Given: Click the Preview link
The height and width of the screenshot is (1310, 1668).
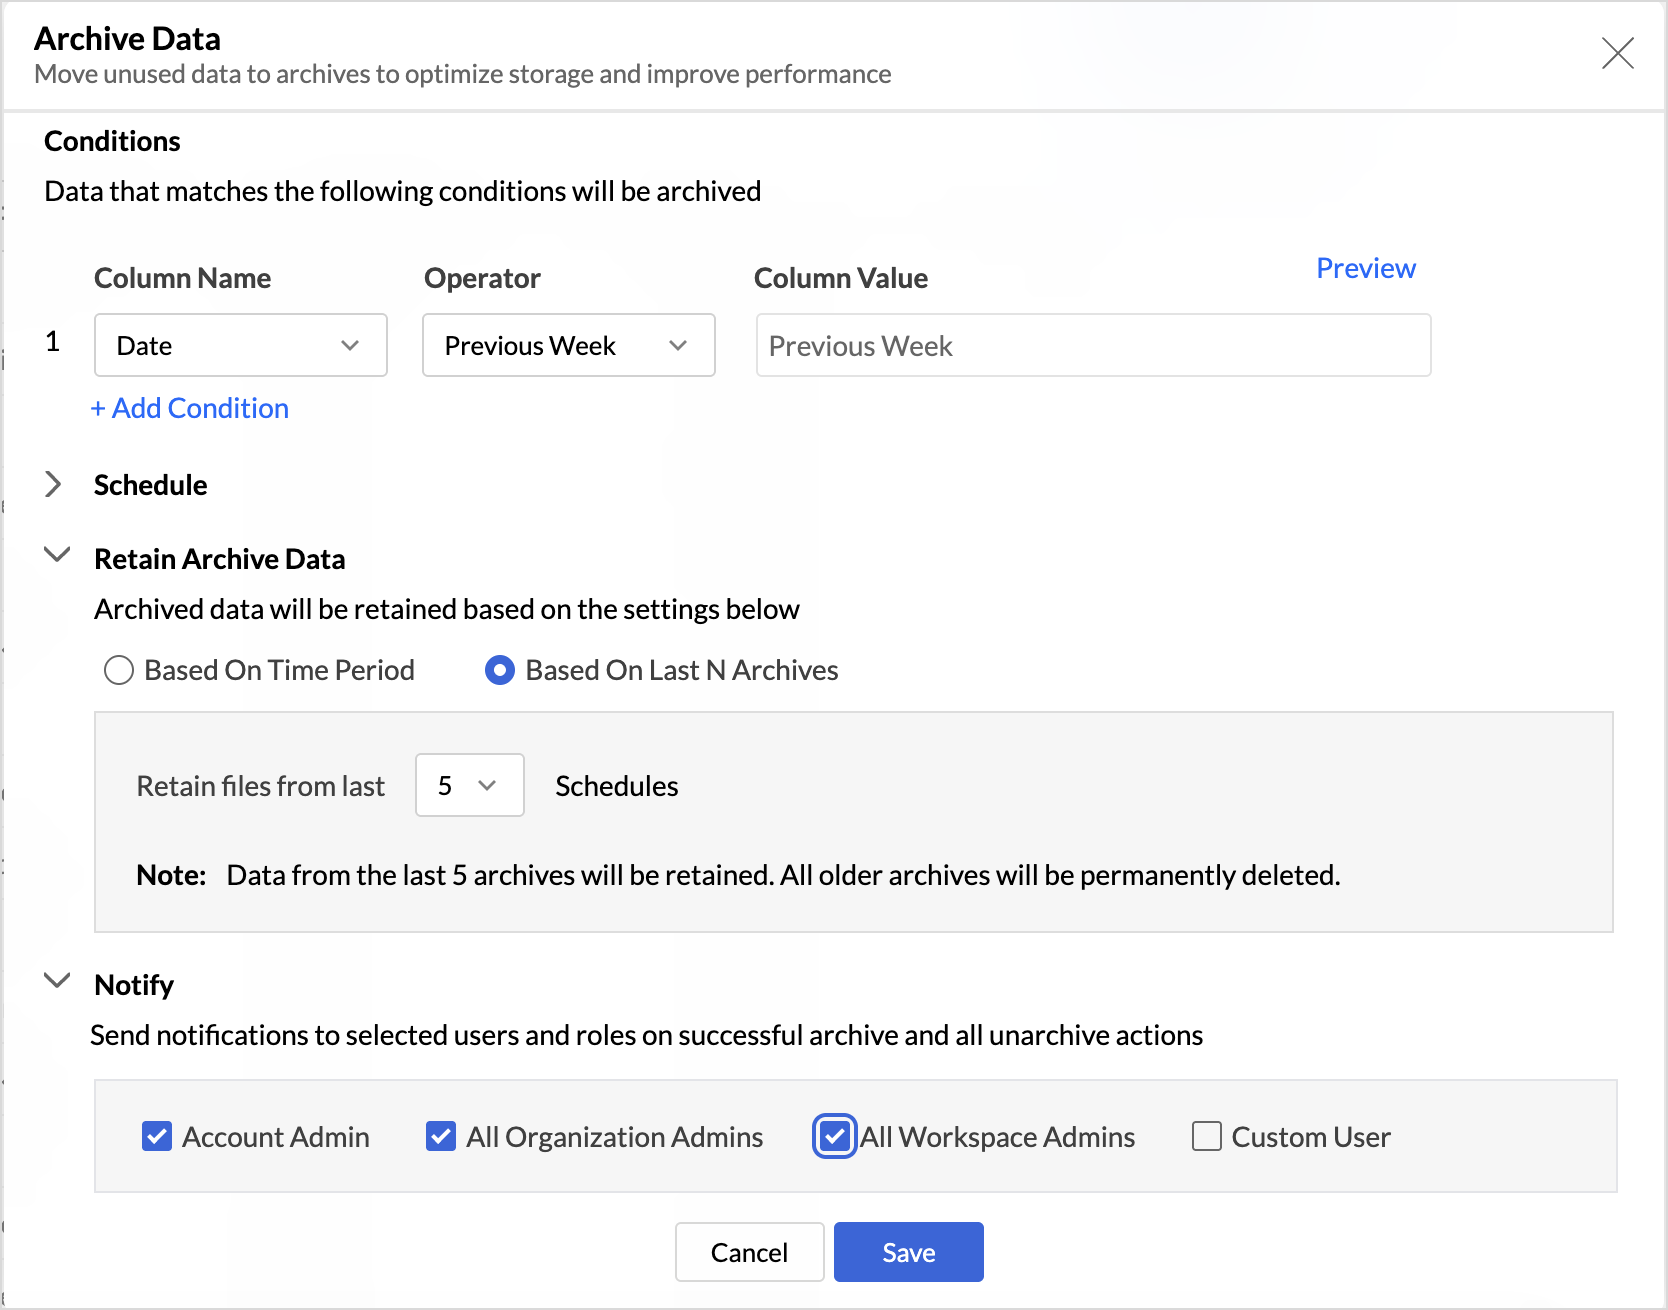Looking at the screenshot, I should [x=1365, y=268].
